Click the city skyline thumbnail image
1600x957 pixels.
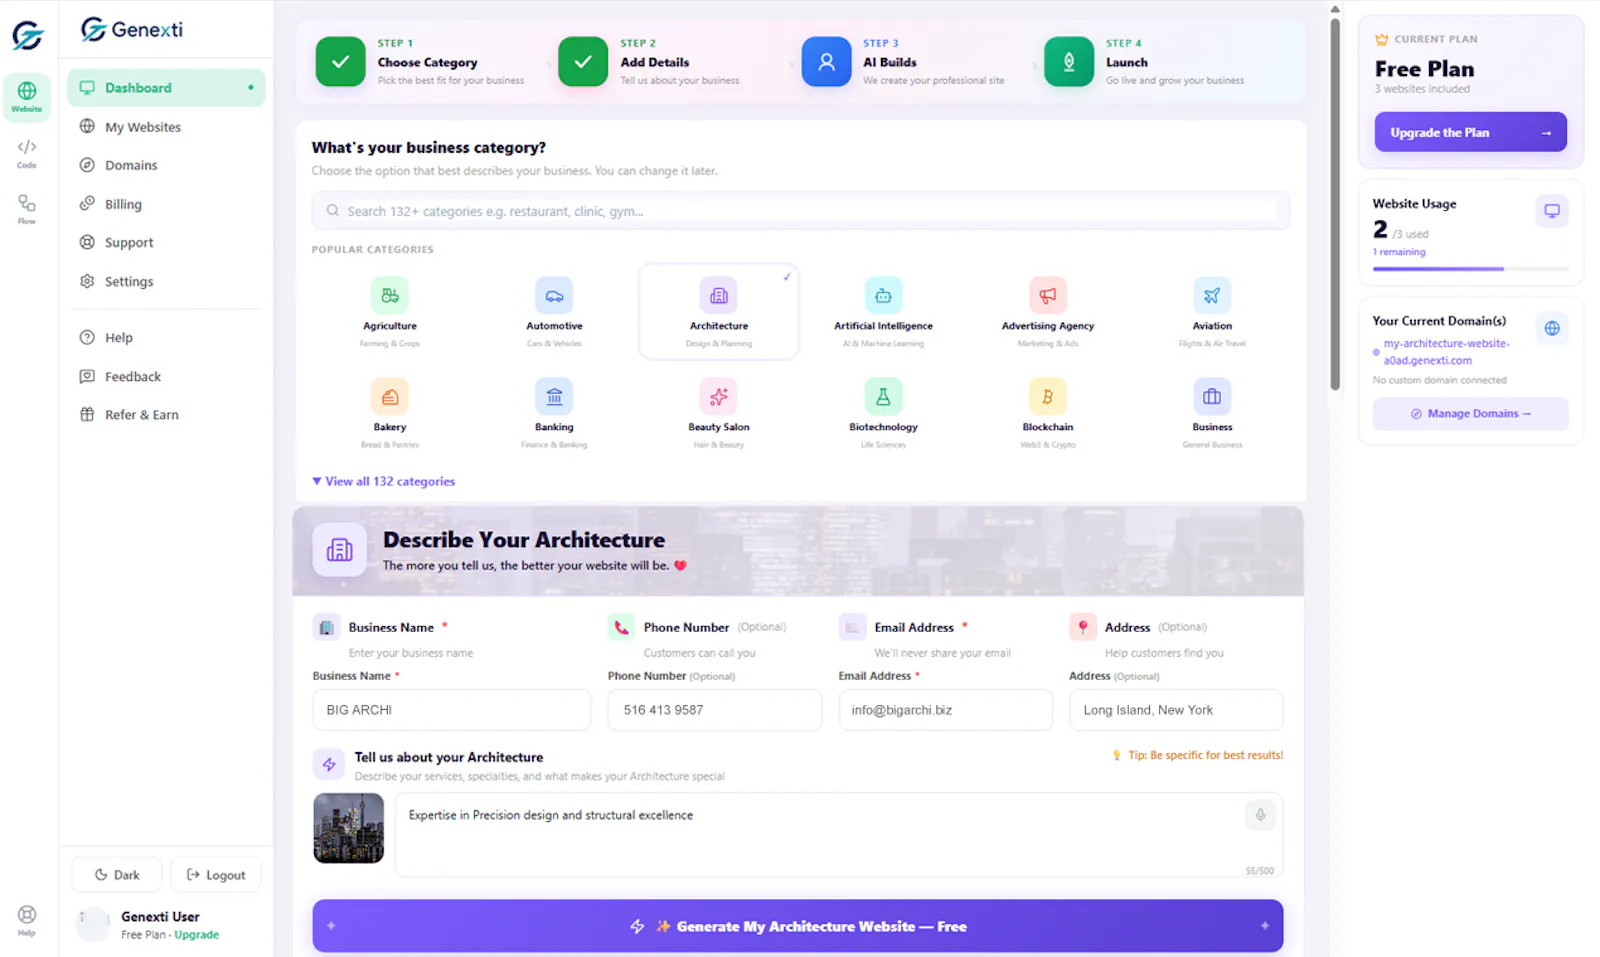(x=349, y=828)
